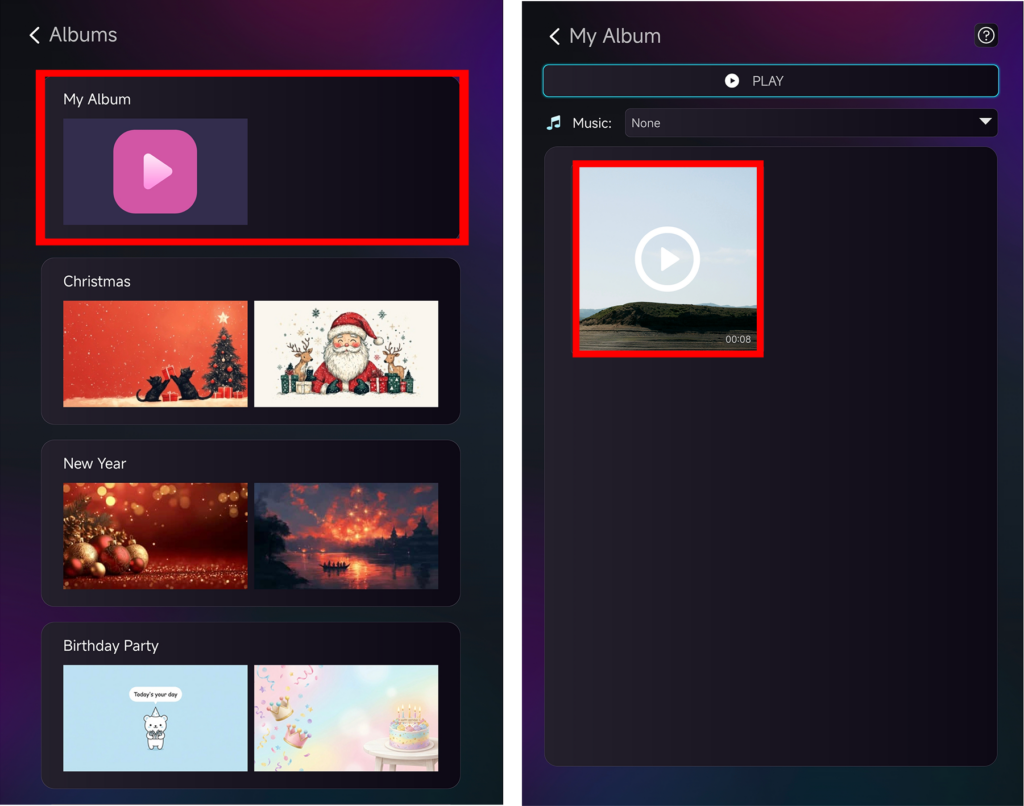Select the Christmas tree with cats thumbnail
Image resolution: width=1024 pixels, height=806 pixels.
point(155,354)
